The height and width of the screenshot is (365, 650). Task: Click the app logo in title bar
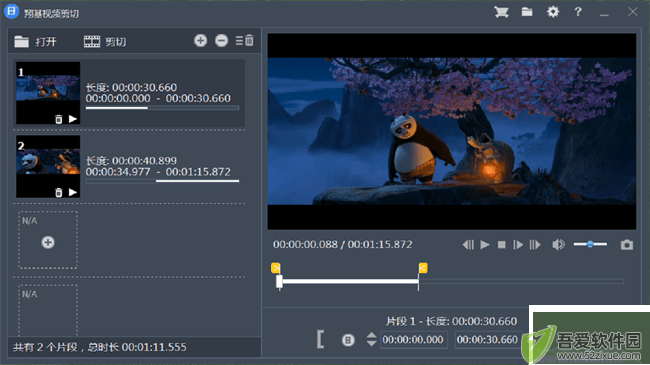11,12
